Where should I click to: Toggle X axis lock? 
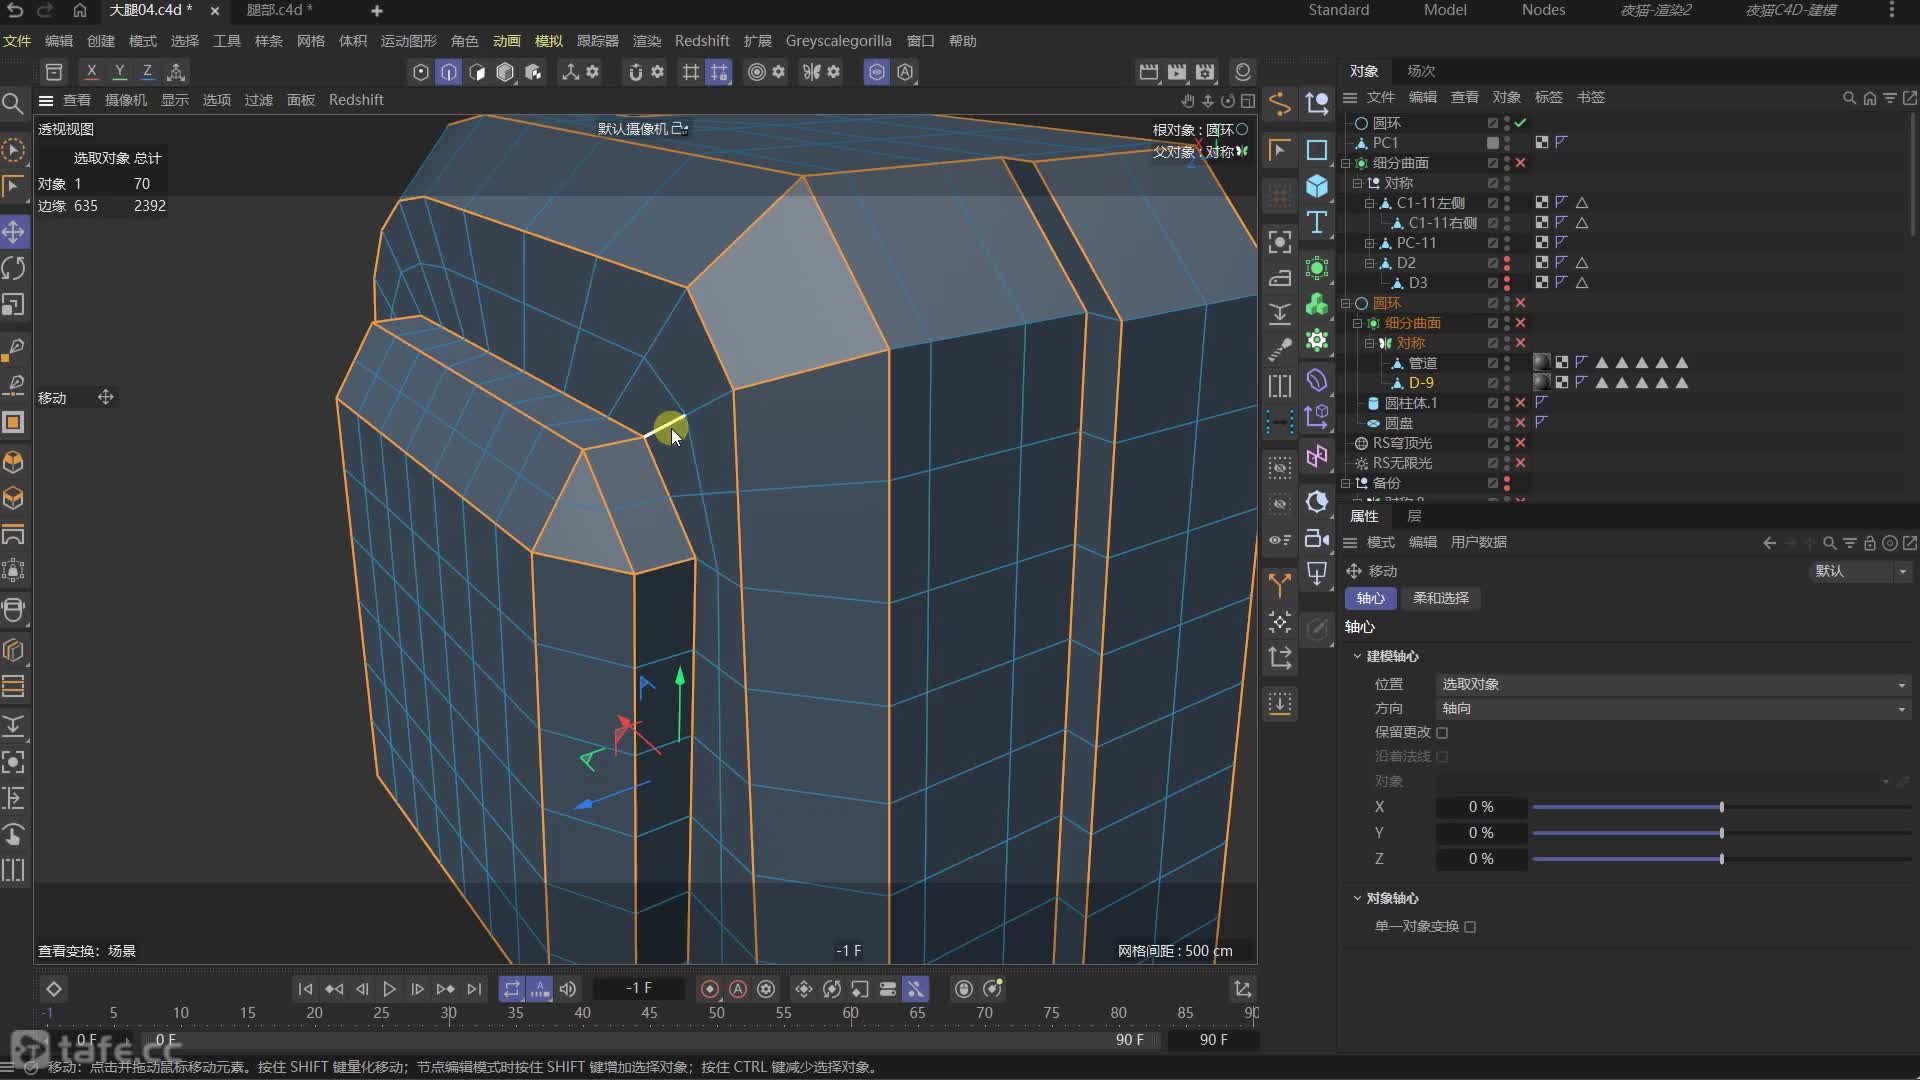click(91, 72)
